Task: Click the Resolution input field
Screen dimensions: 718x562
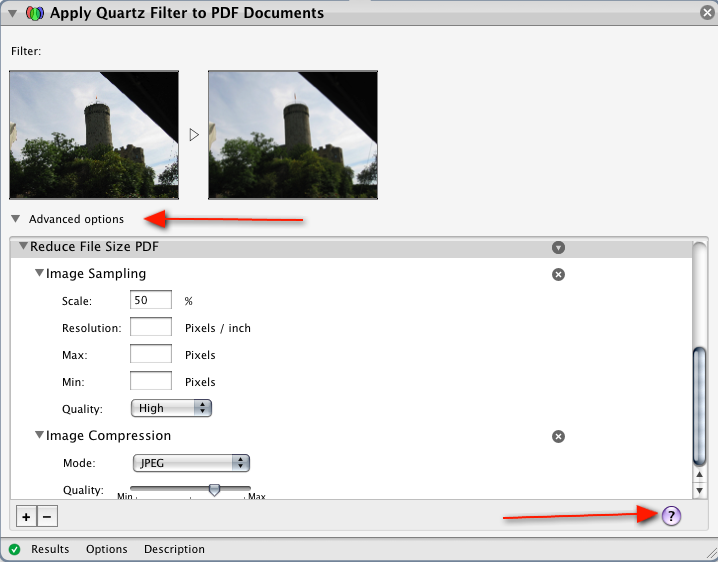Action: click(x=151, y=327)
